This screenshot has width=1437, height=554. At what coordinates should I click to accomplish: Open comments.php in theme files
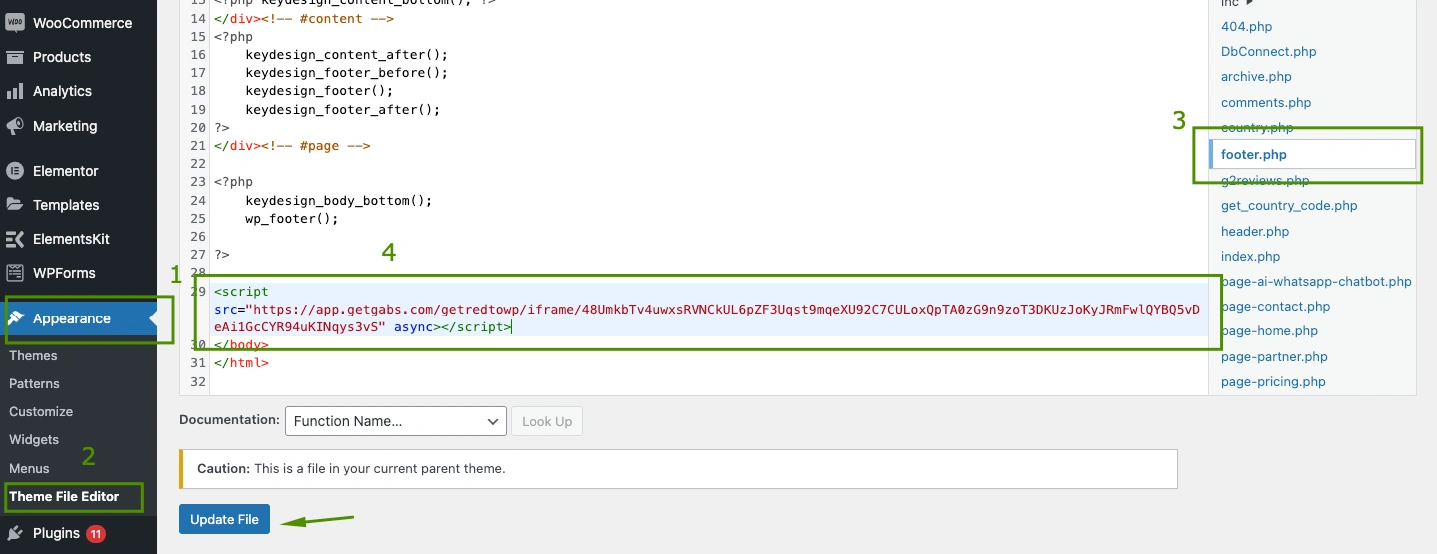[1266, 102]
